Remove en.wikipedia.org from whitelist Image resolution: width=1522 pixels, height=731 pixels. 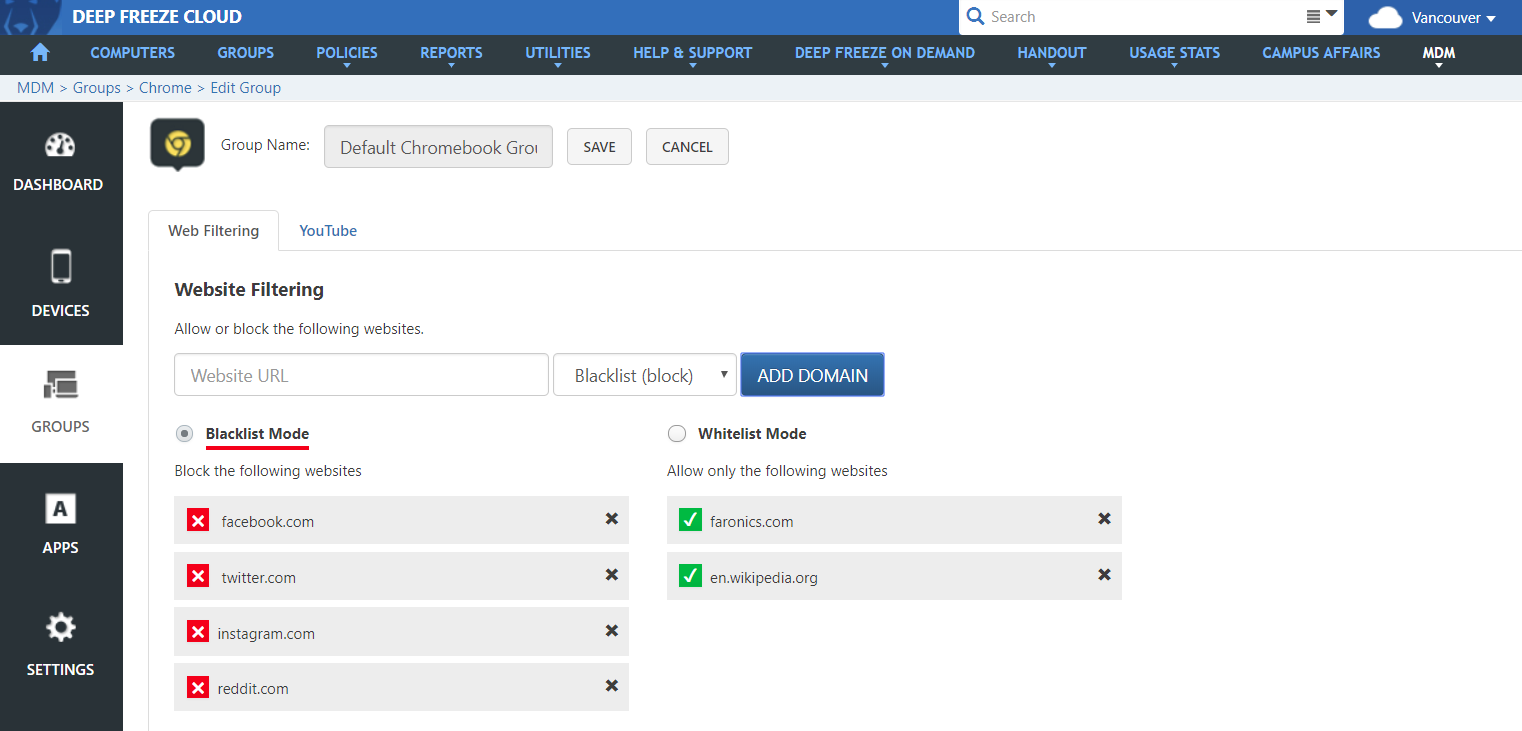tap(1104, 574)
